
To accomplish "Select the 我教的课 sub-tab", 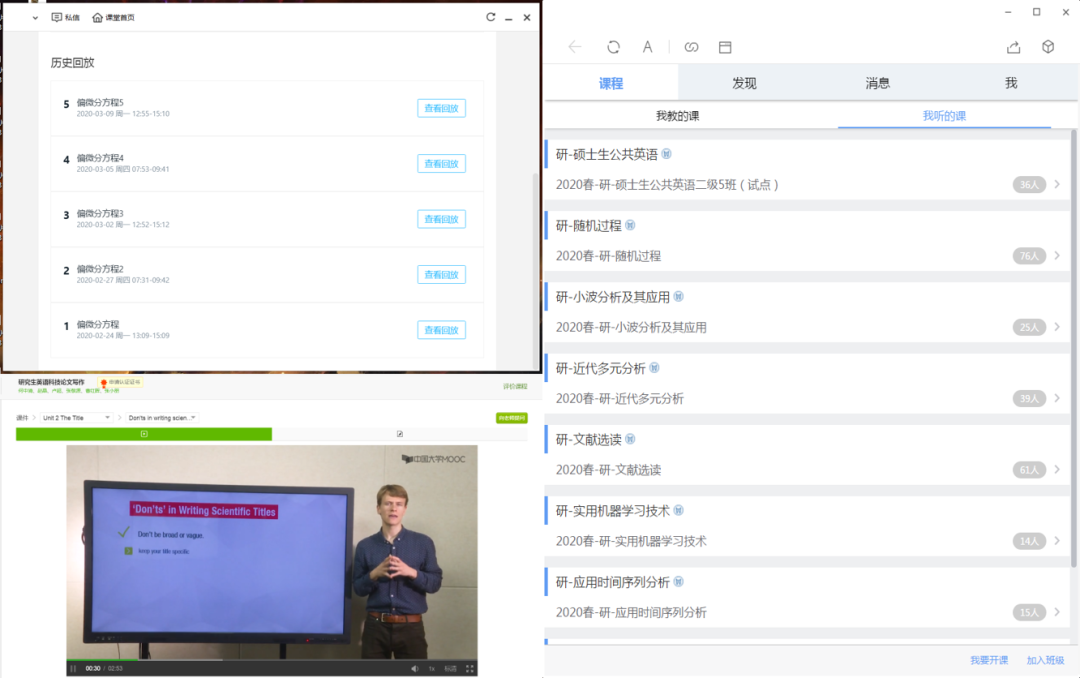I will [677, 116].
